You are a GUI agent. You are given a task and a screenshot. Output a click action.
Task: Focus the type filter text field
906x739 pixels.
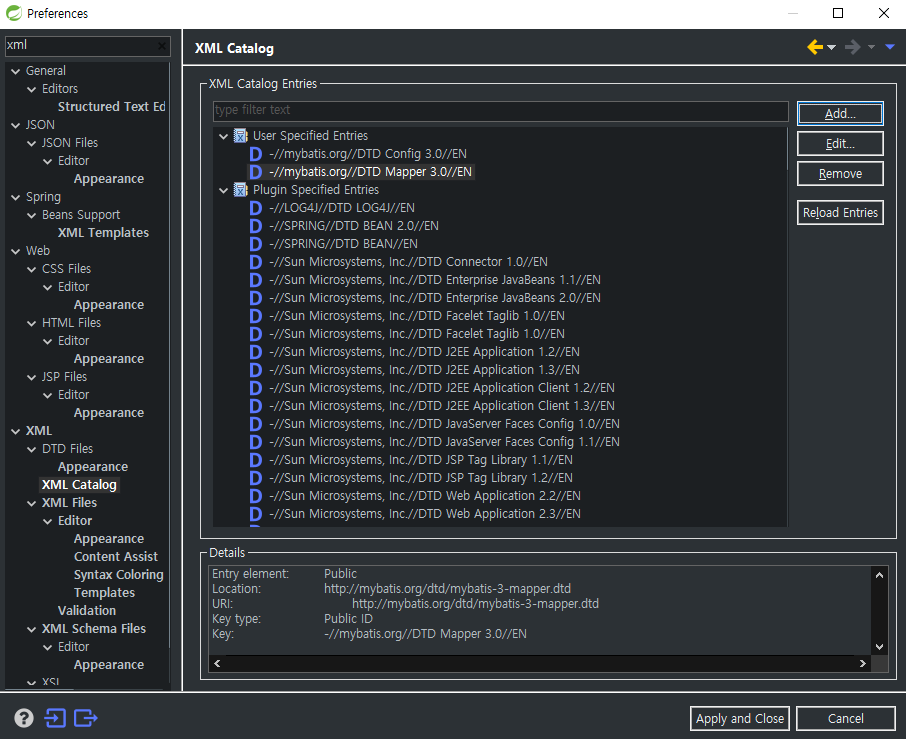[500, 110]
